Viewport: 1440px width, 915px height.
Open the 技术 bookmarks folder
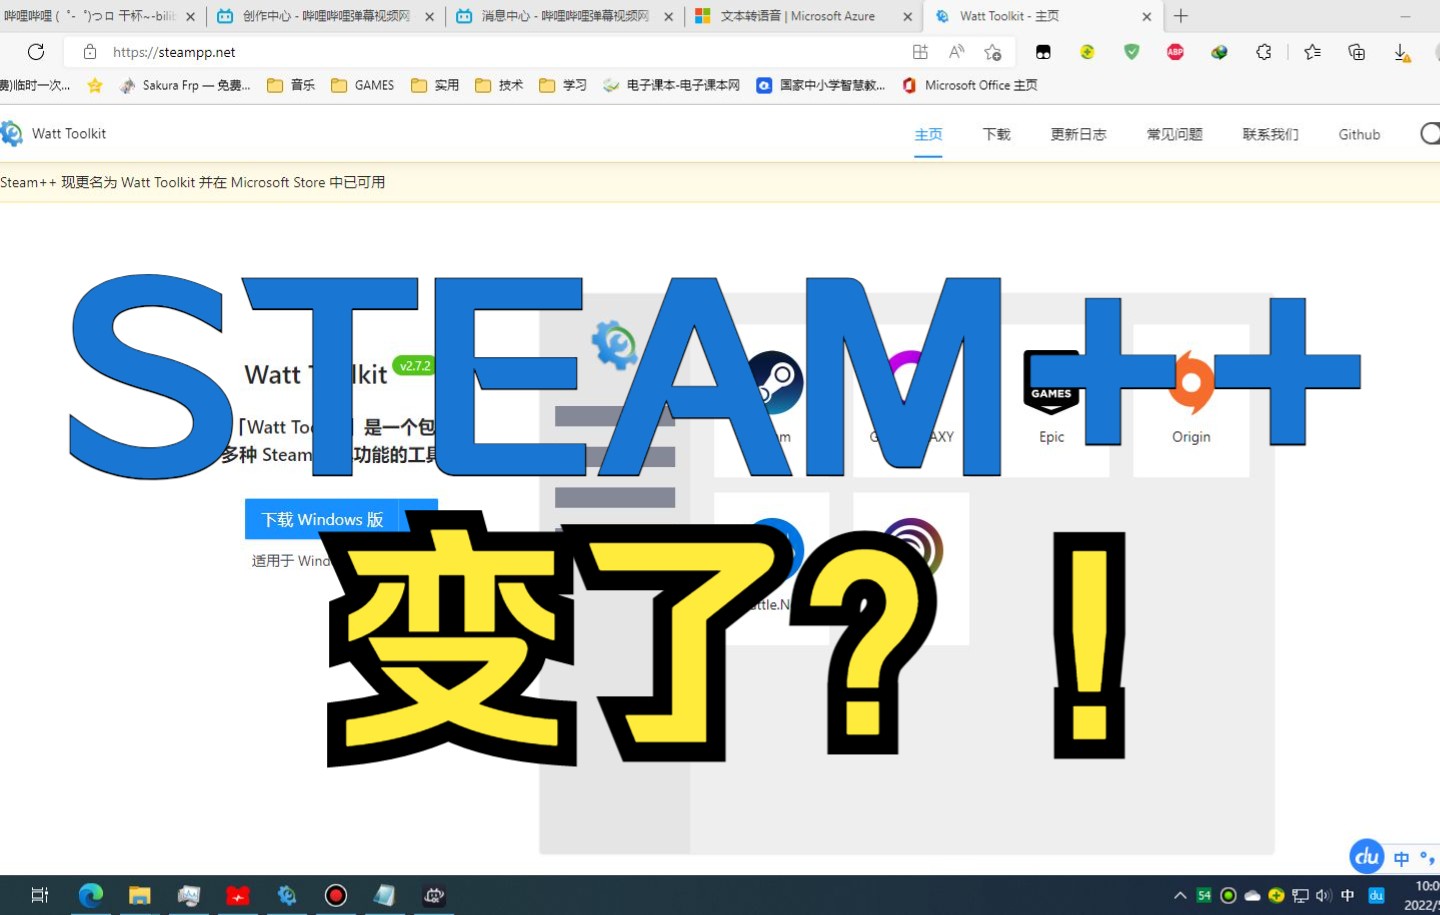pyautogui.click(x=499, y=85)
